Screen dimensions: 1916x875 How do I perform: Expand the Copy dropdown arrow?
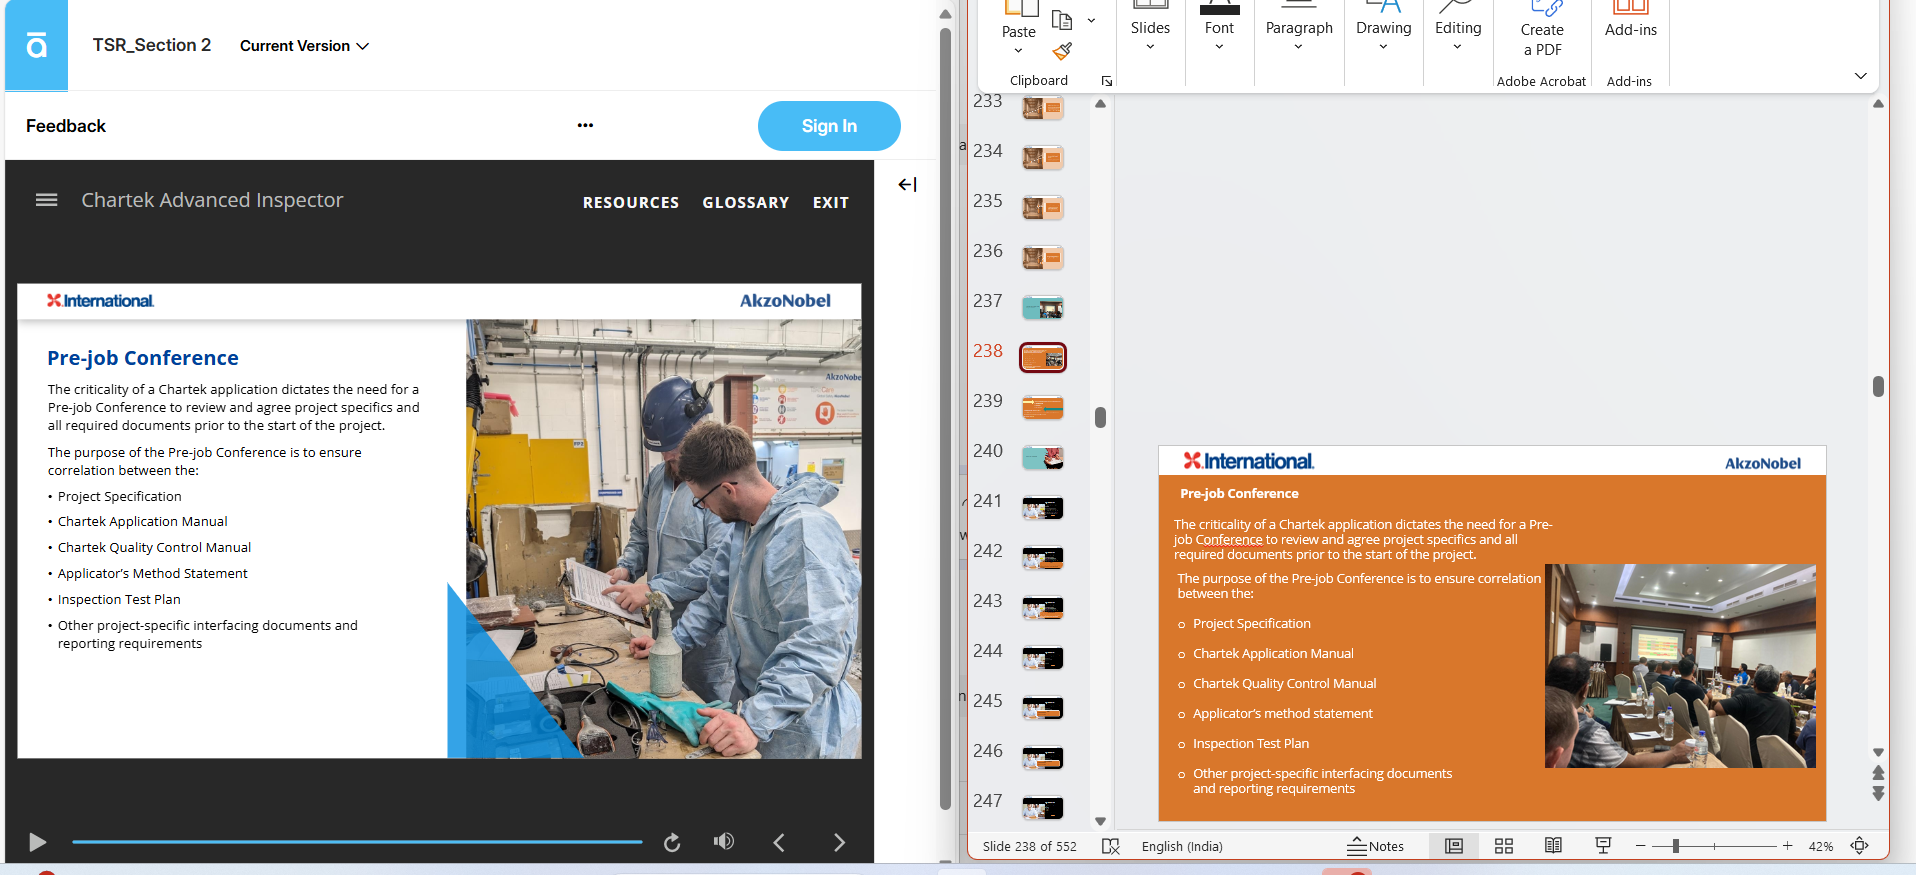[1091, 20]
